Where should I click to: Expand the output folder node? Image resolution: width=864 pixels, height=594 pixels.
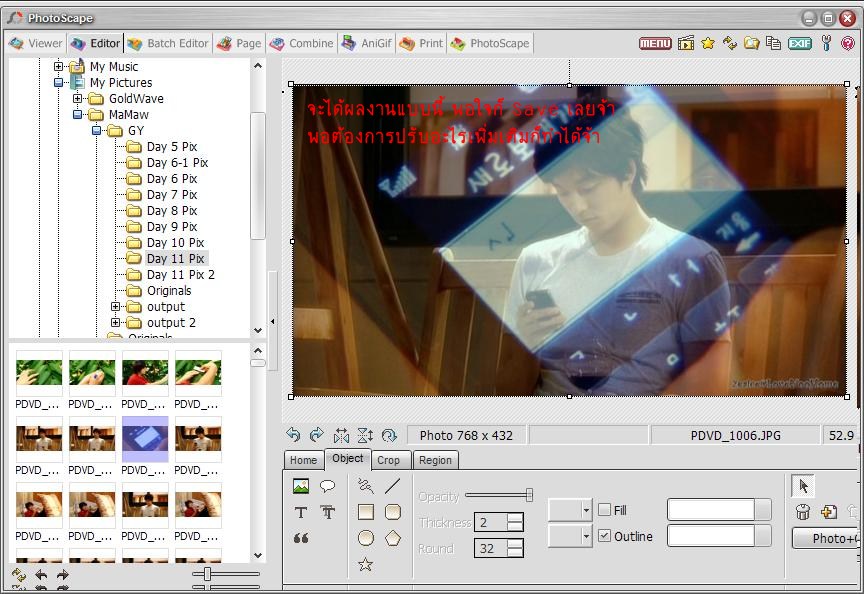115,306
